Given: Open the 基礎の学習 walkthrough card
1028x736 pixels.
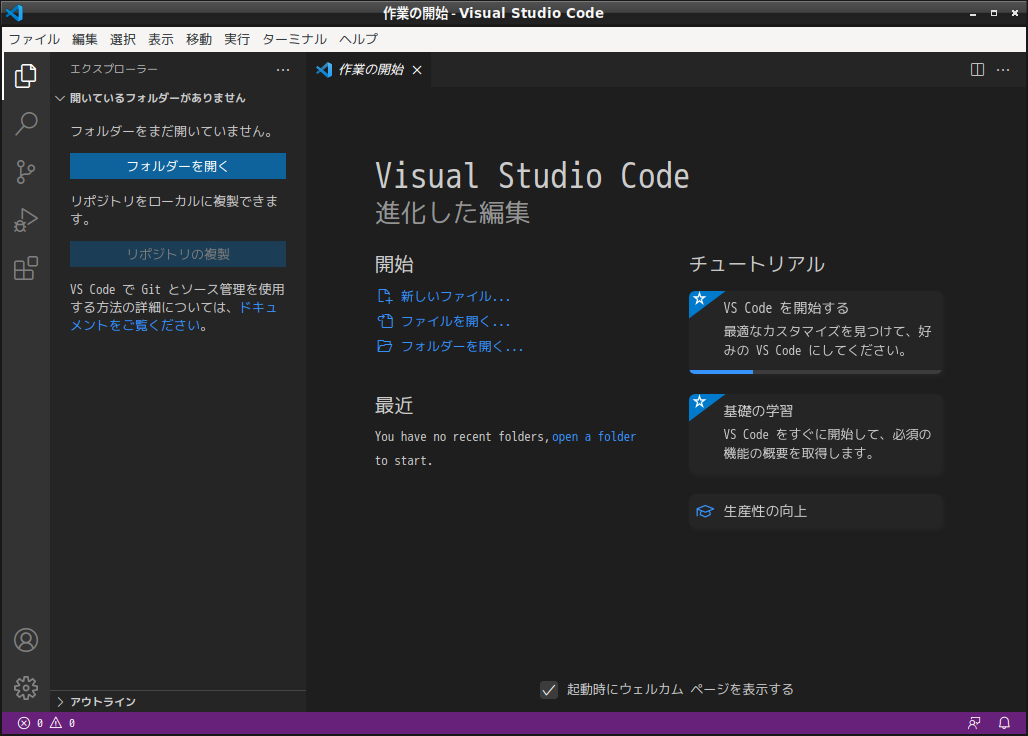Looking at the screenshot, I should [816, 435].
